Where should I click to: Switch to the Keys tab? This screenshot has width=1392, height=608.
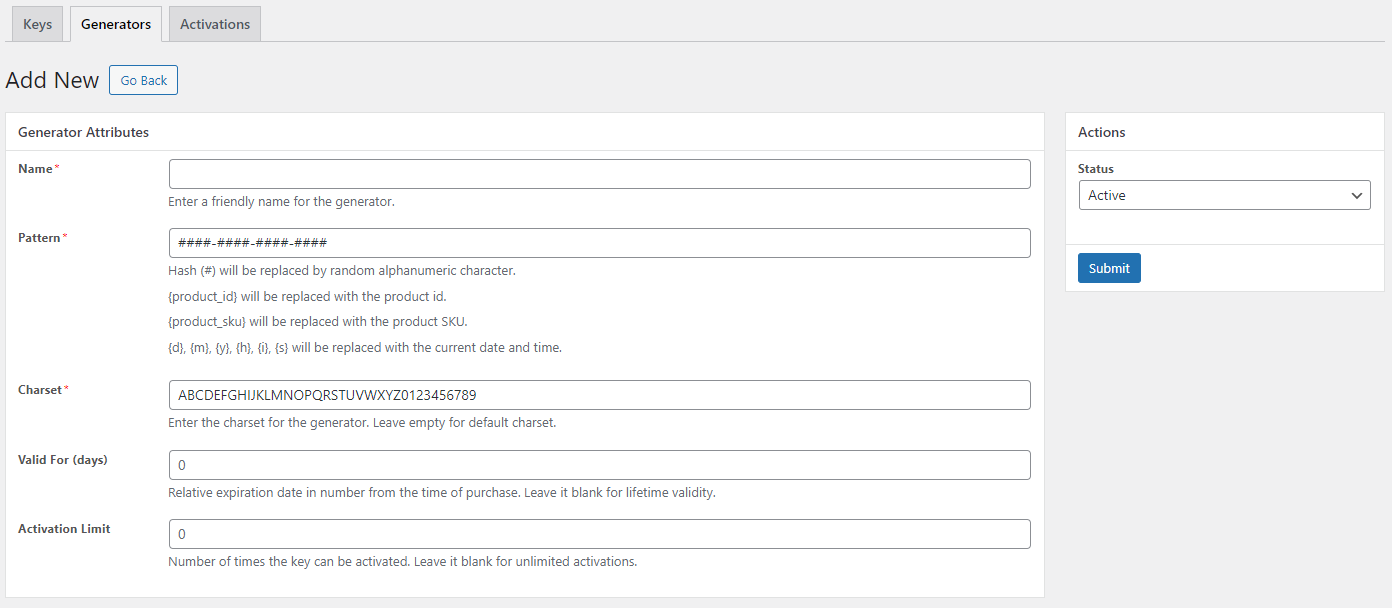click(37, 24)
